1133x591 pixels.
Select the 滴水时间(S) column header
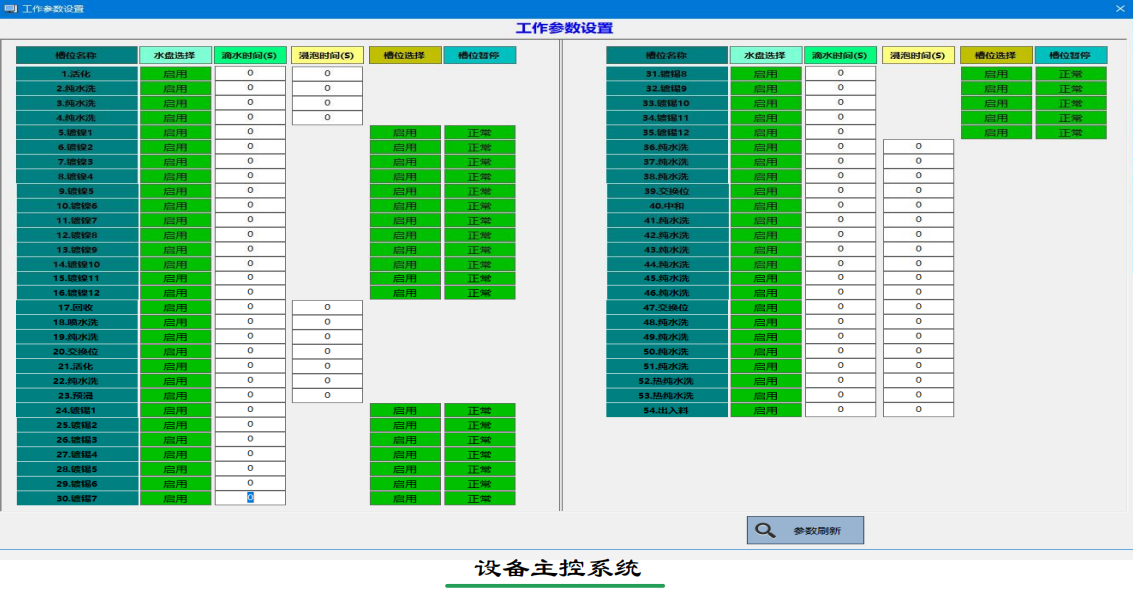point(249,55)
